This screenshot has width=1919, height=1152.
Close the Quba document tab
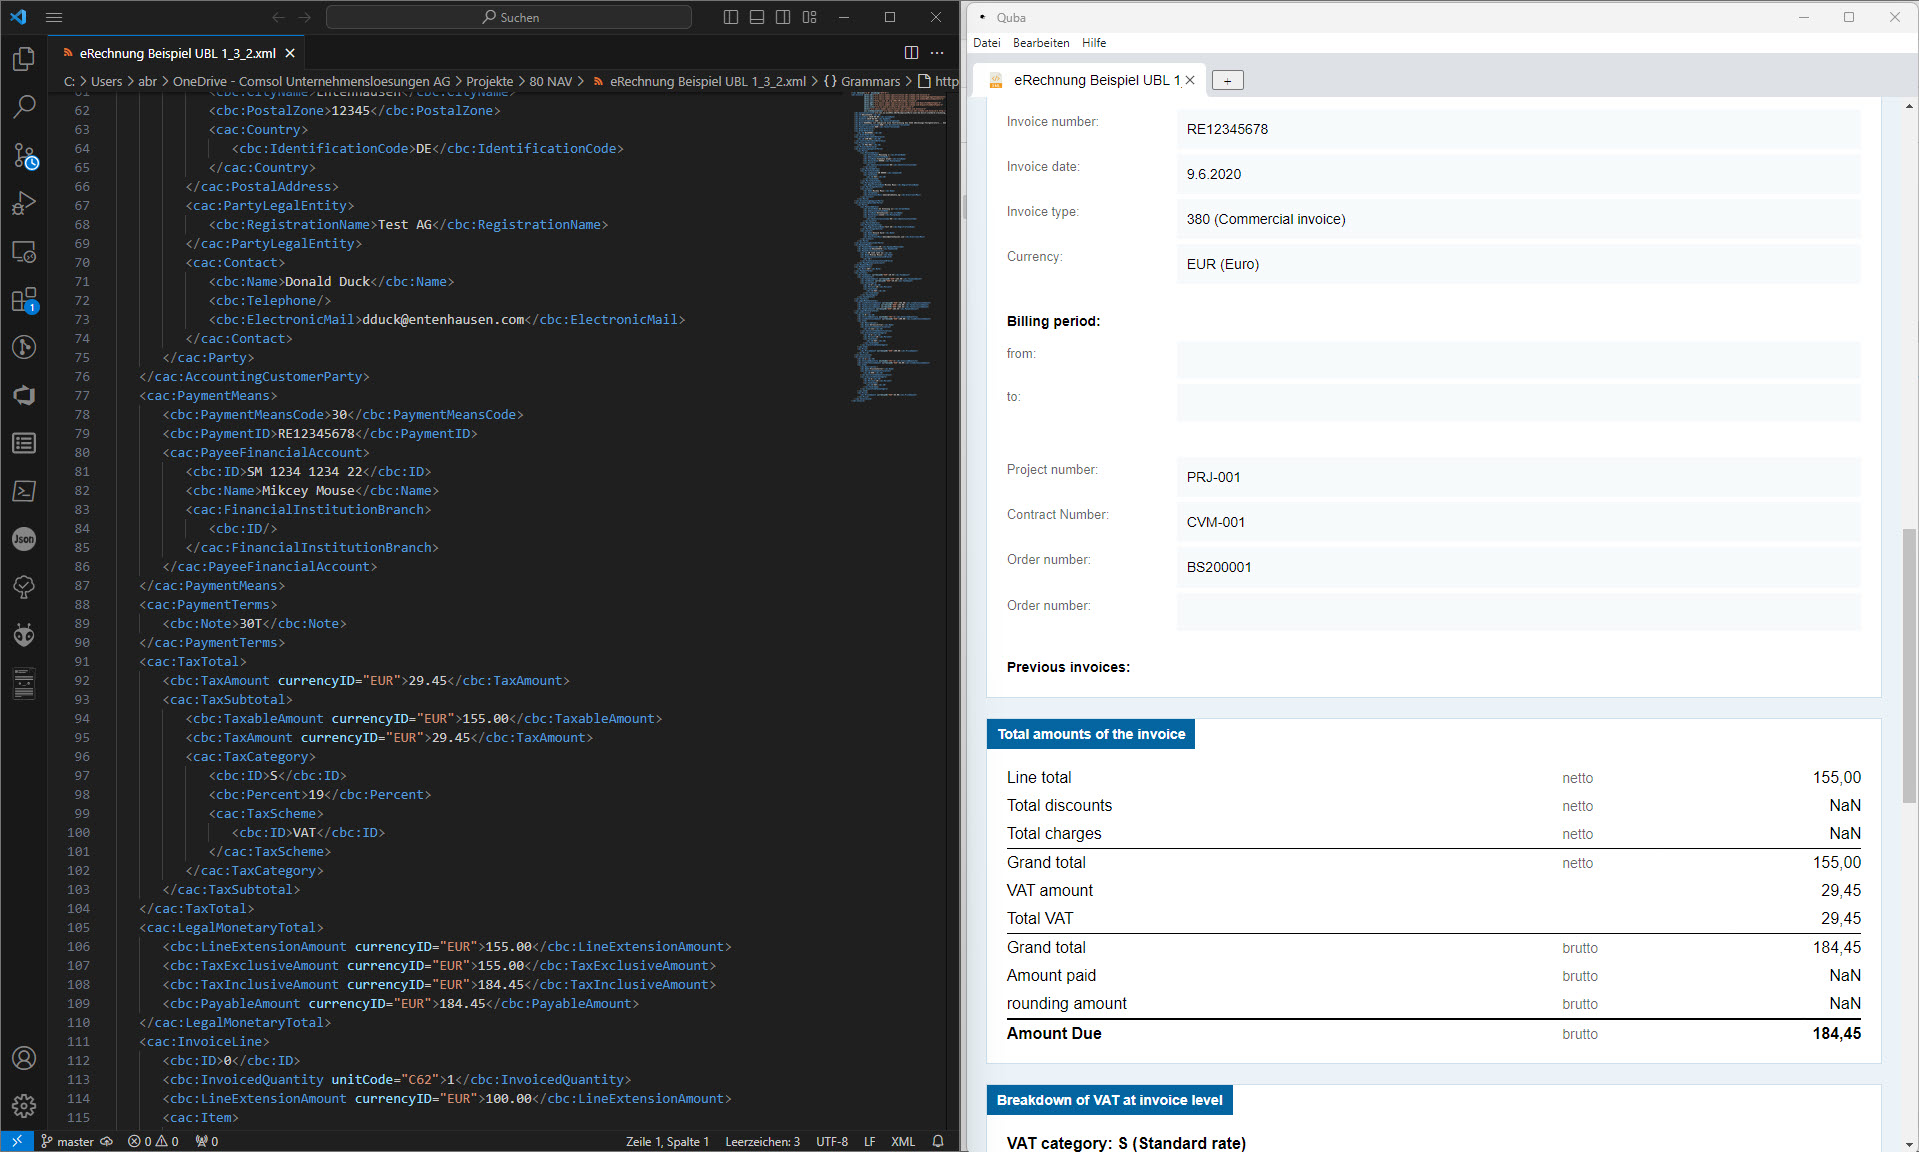(x=1190, y=80)
